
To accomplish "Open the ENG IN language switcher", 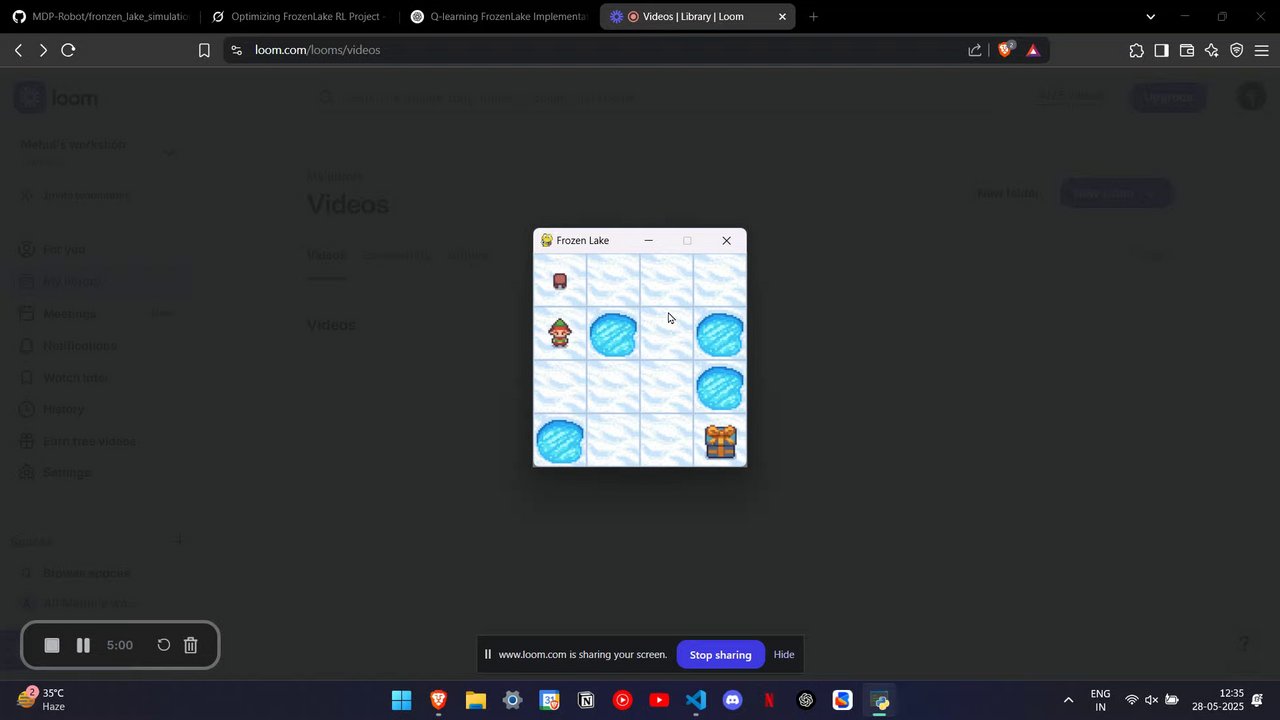I will coord(1100,700).
